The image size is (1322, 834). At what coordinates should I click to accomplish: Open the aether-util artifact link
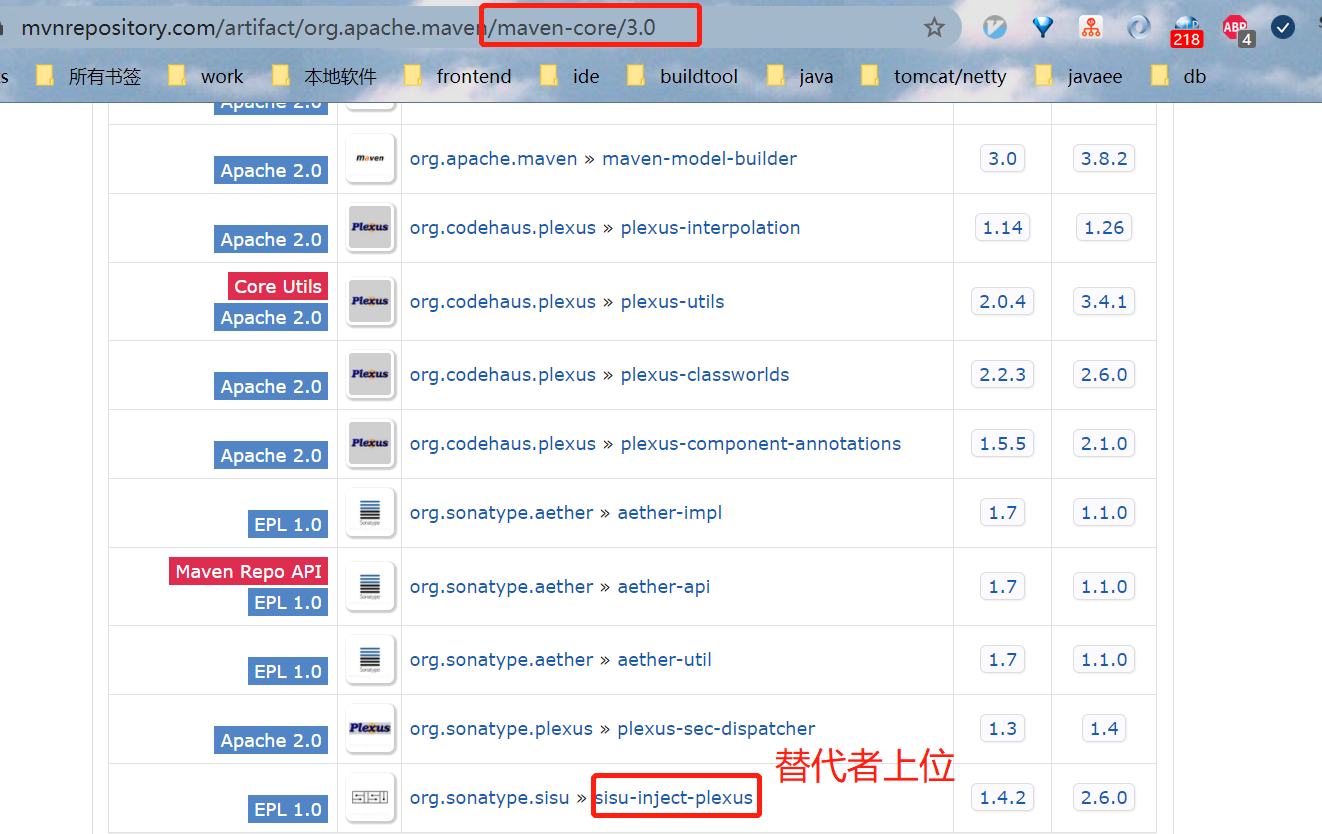point(665,659)
